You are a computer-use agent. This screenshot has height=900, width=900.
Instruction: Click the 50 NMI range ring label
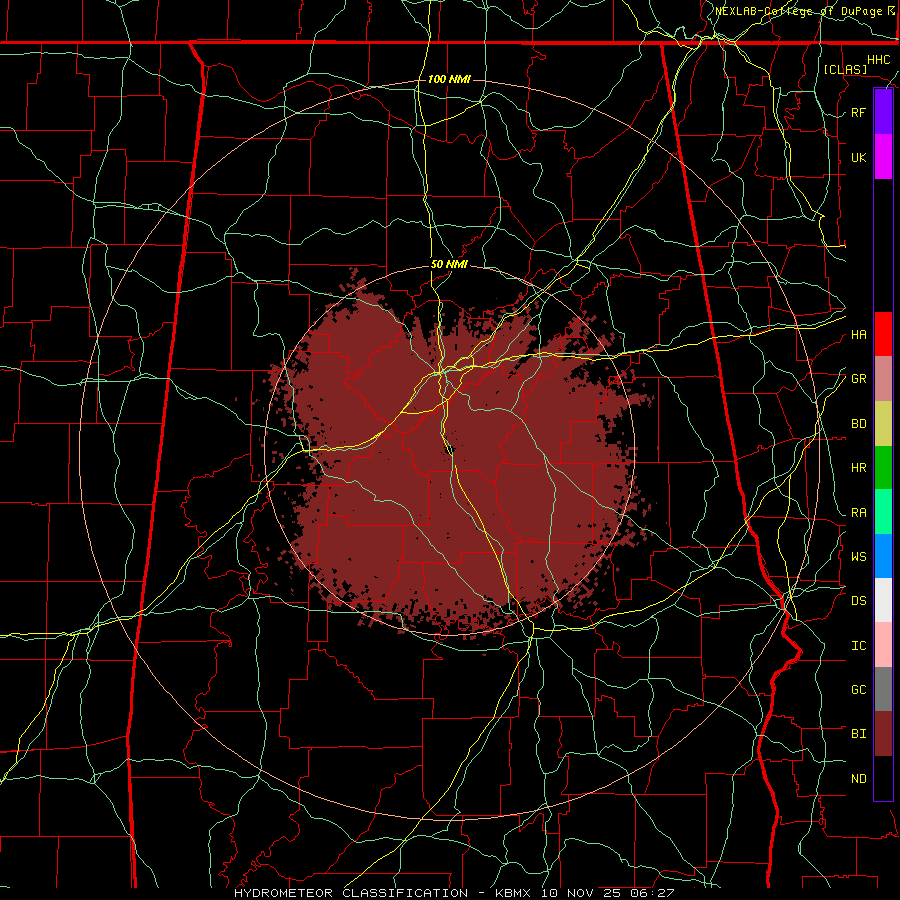tap(449, 265)
